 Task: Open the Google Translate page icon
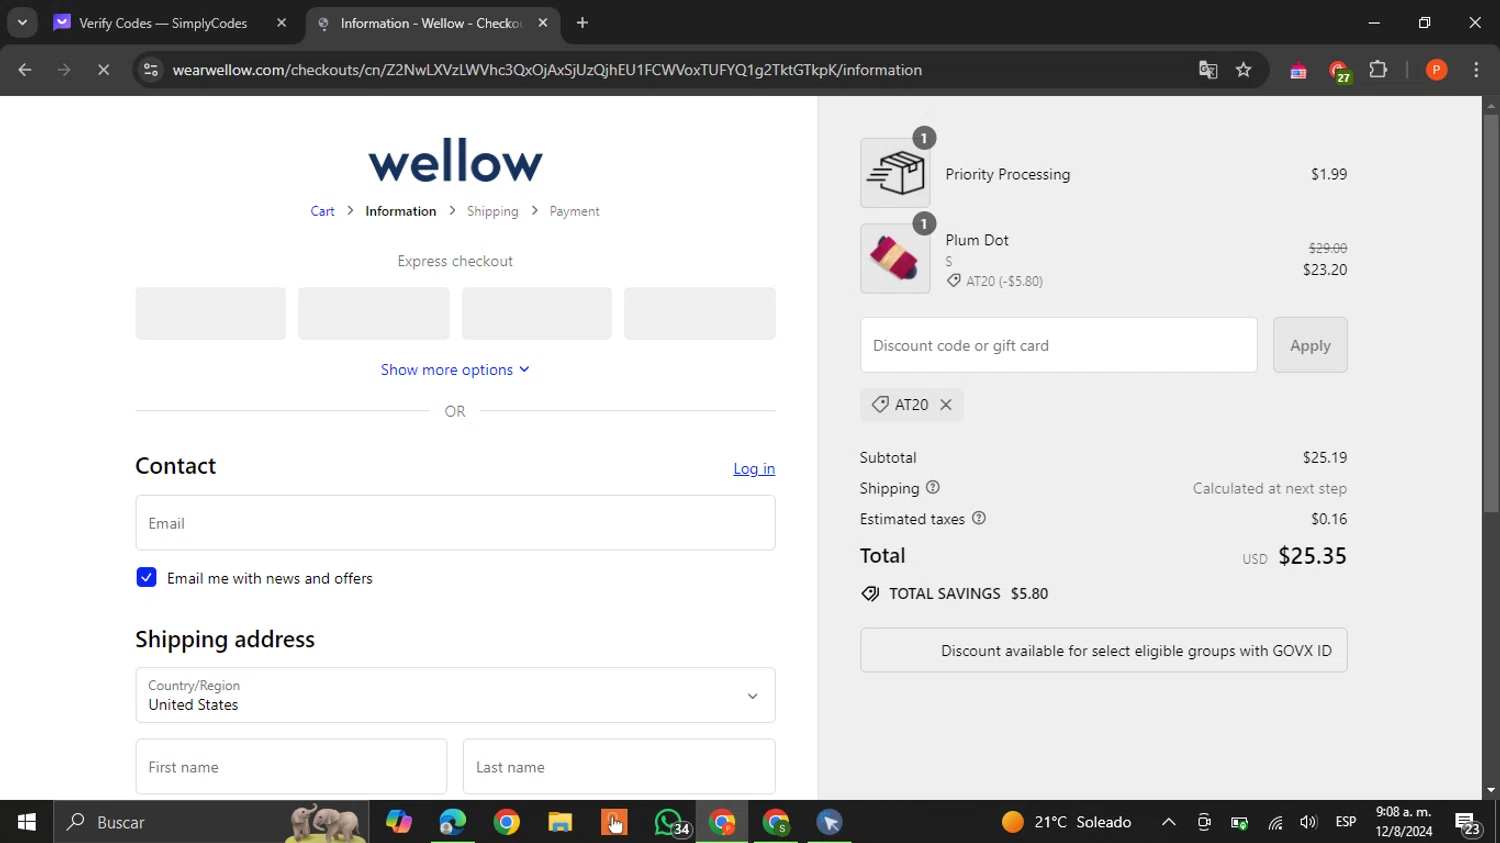tap(1208, 70)
